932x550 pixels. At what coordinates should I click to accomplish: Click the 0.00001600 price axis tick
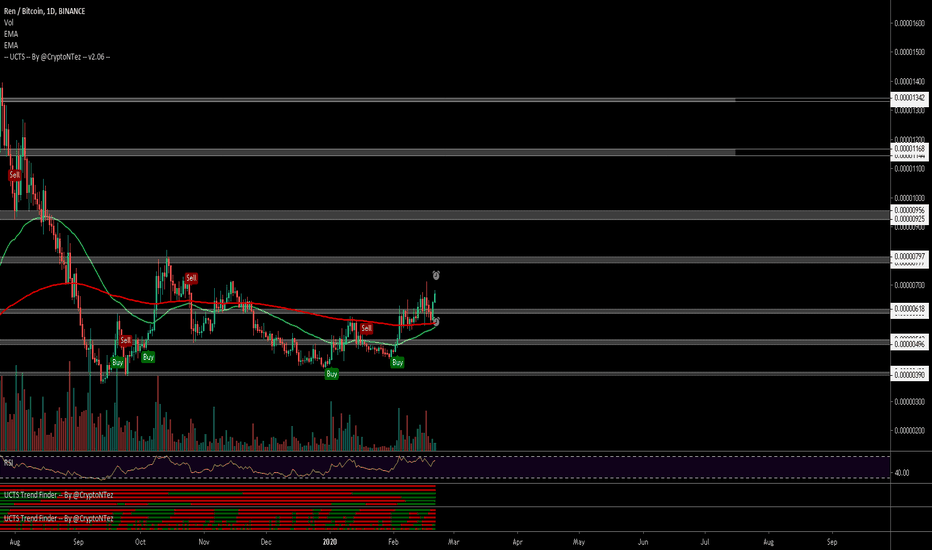[x=909, y=23]
